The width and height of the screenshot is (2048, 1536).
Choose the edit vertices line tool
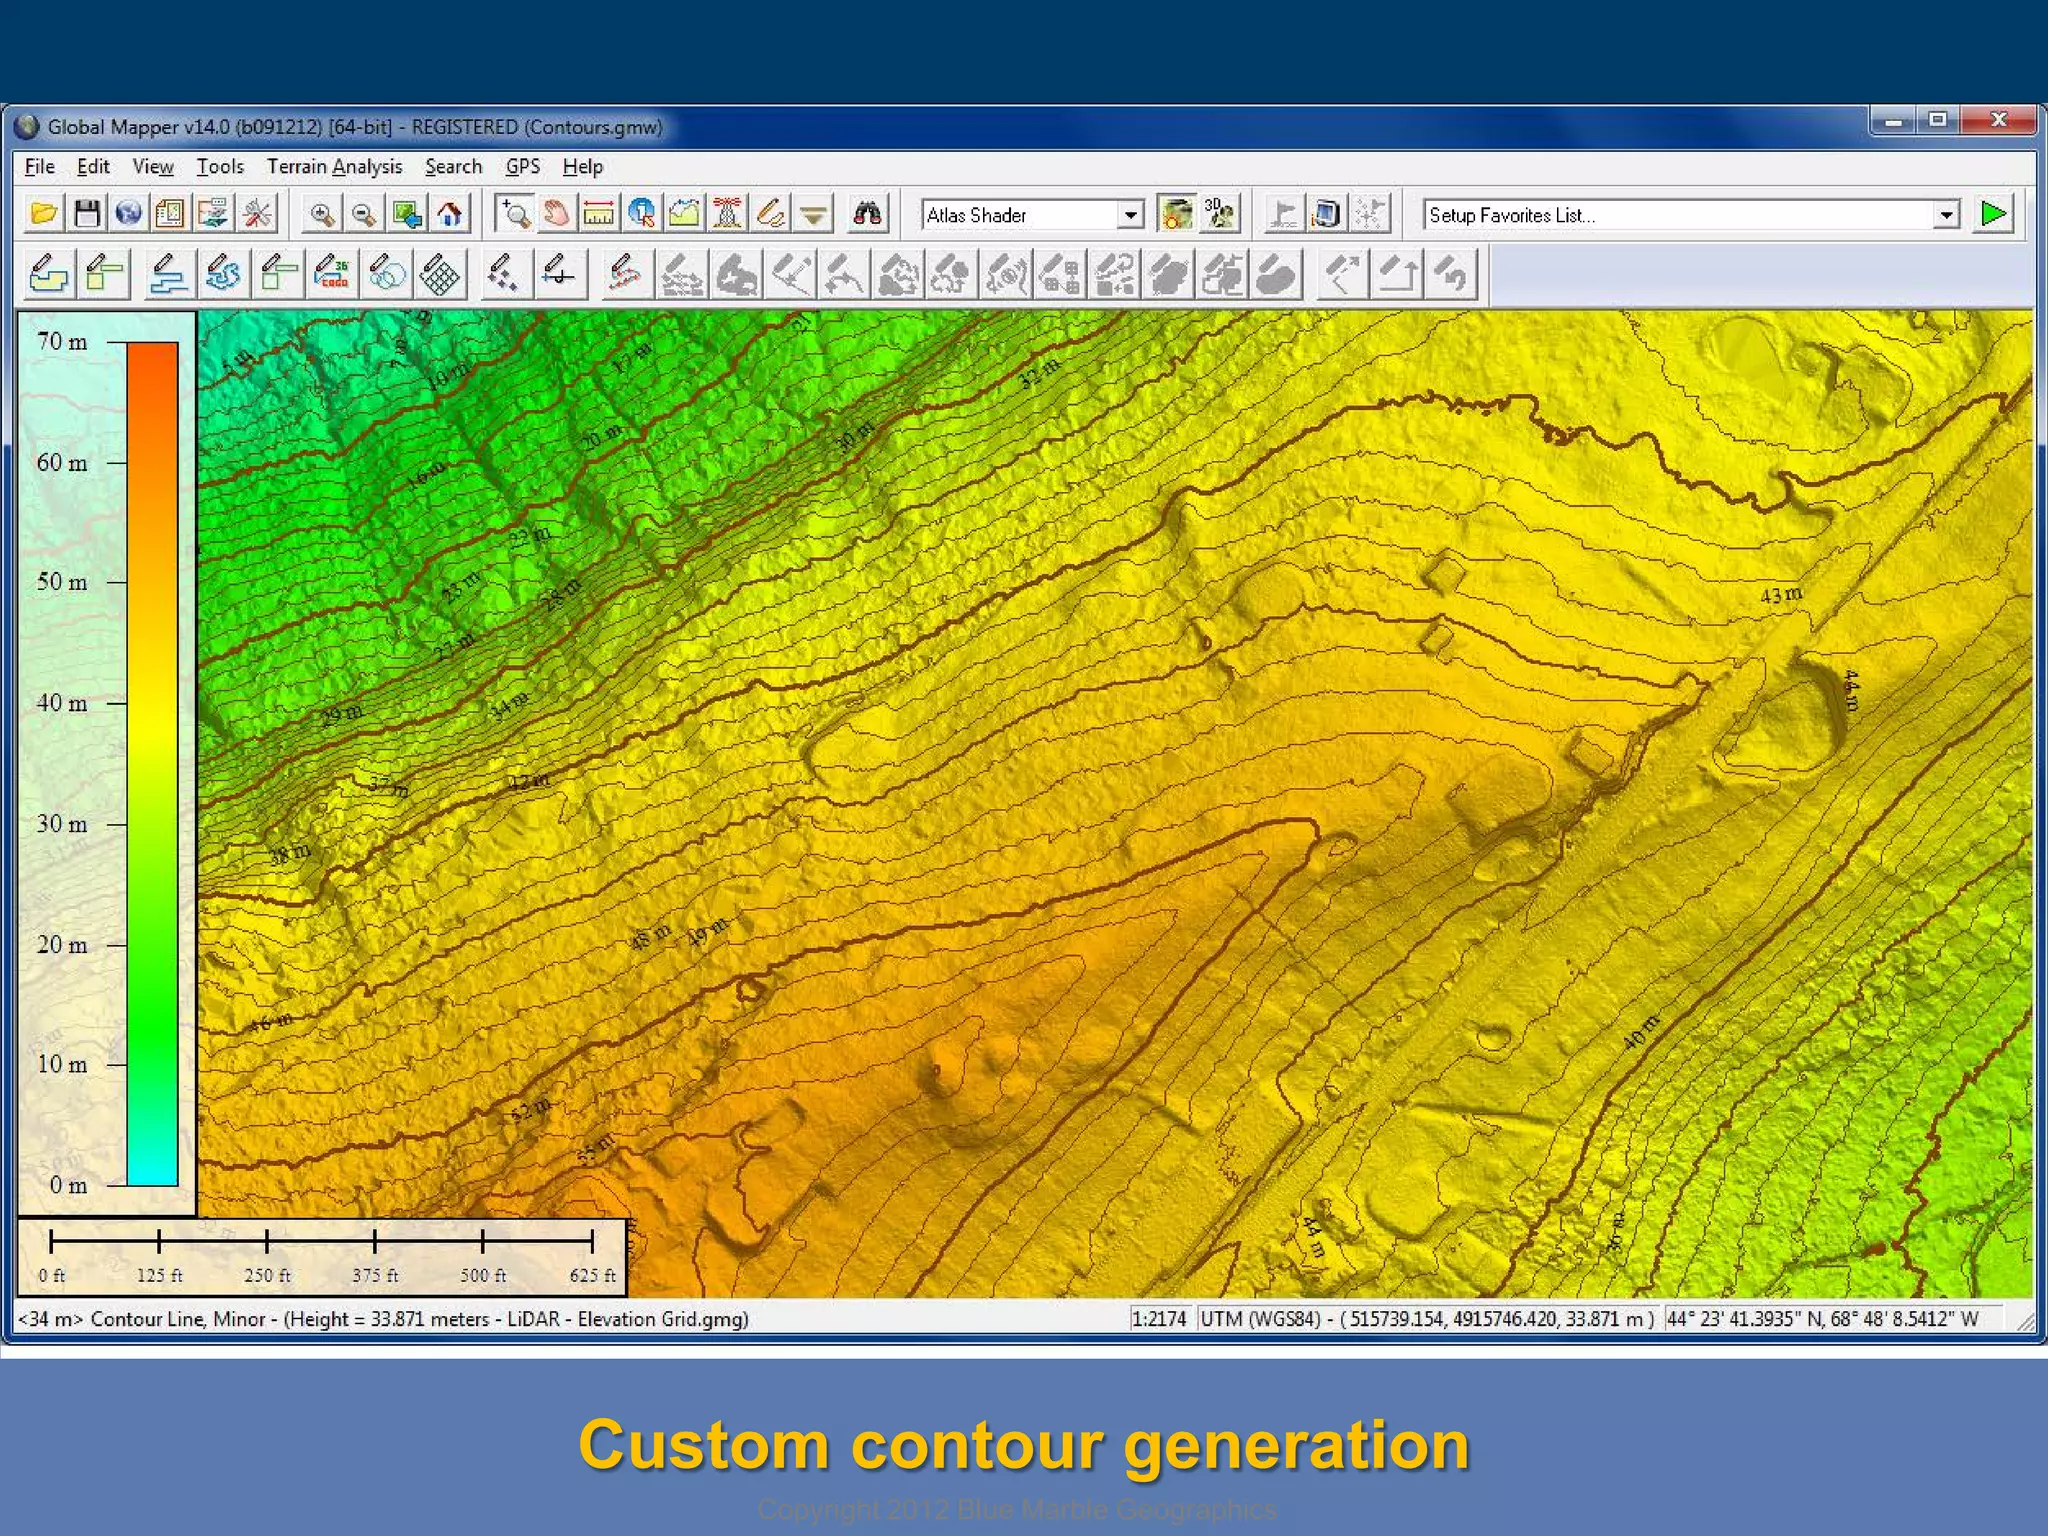tap(625, 274)
